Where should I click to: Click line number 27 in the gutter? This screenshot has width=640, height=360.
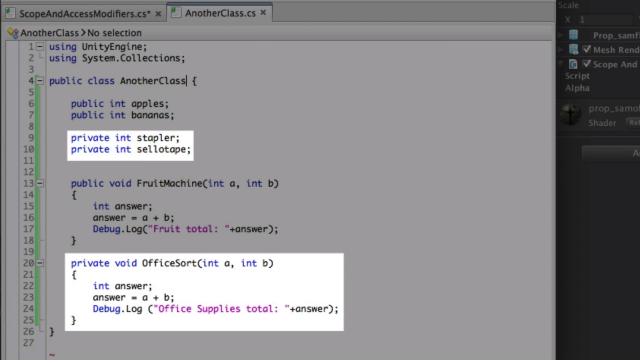pyautogui.click(x=29, y=342)
